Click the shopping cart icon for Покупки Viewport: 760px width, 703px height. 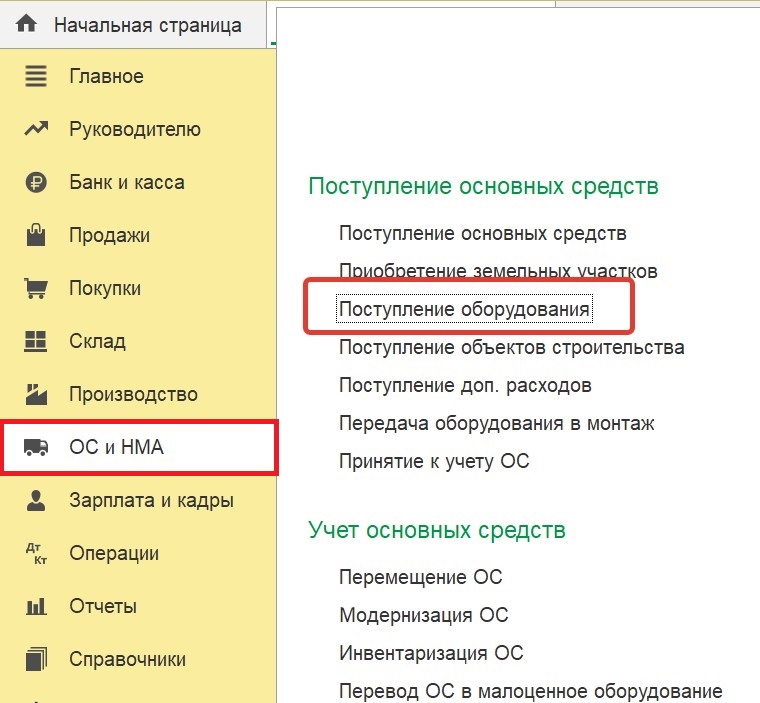(36, 288)
